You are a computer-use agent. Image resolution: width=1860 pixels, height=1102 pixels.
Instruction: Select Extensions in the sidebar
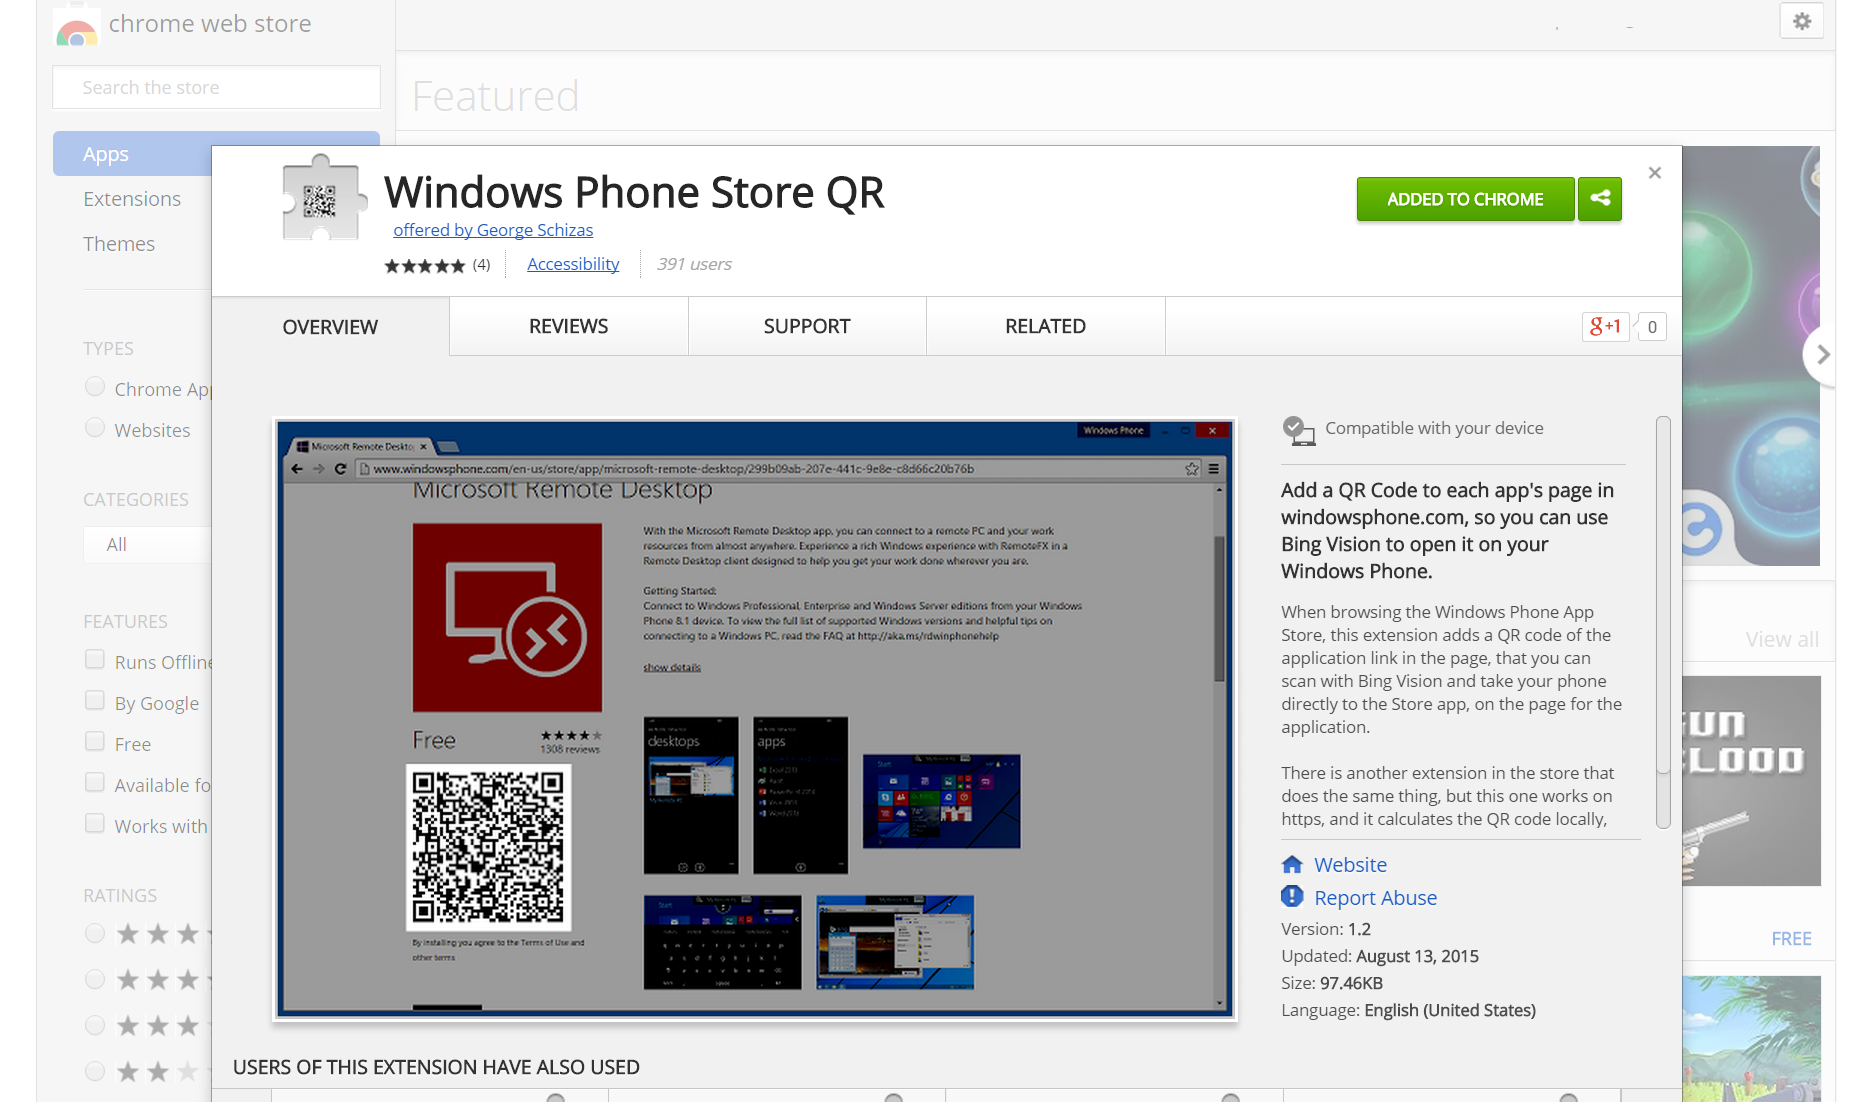pyautogui.click(x=132, y=199)
